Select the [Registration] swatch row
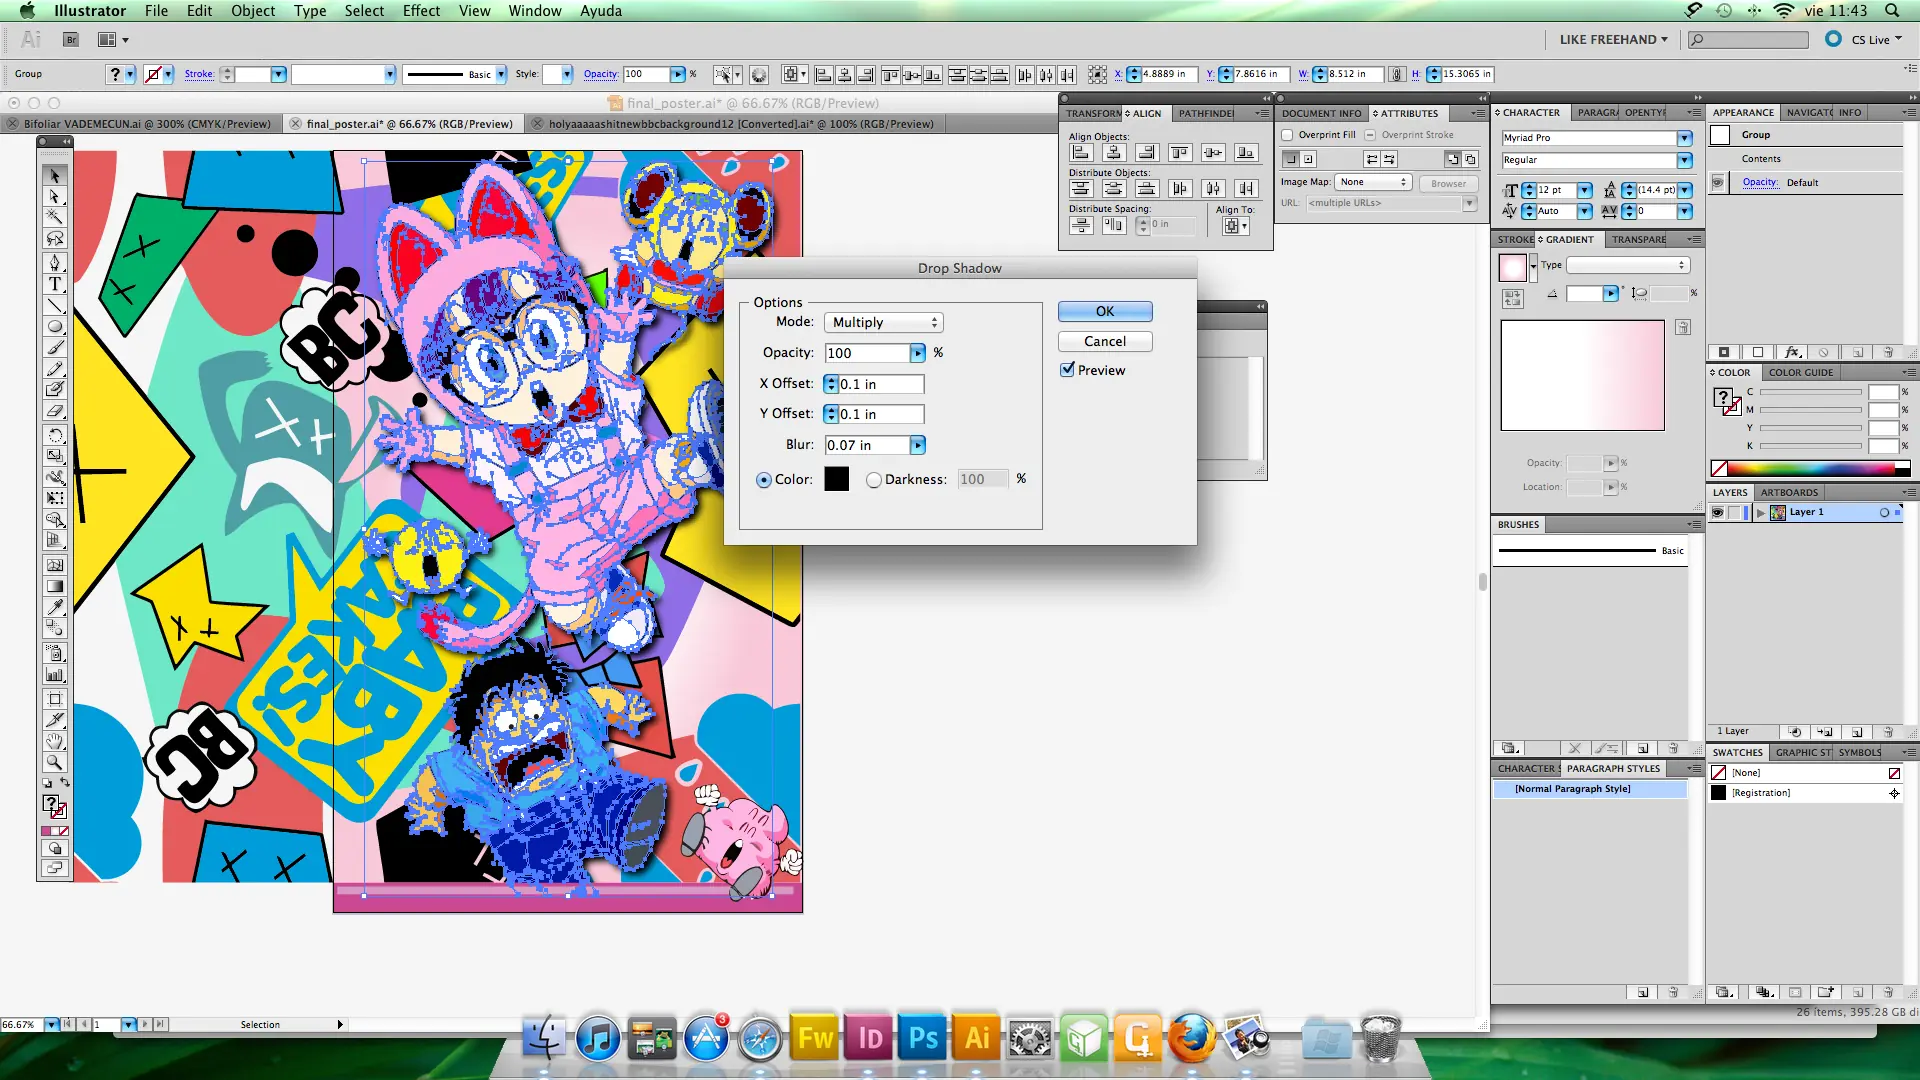 click(x=1806, y=793)
